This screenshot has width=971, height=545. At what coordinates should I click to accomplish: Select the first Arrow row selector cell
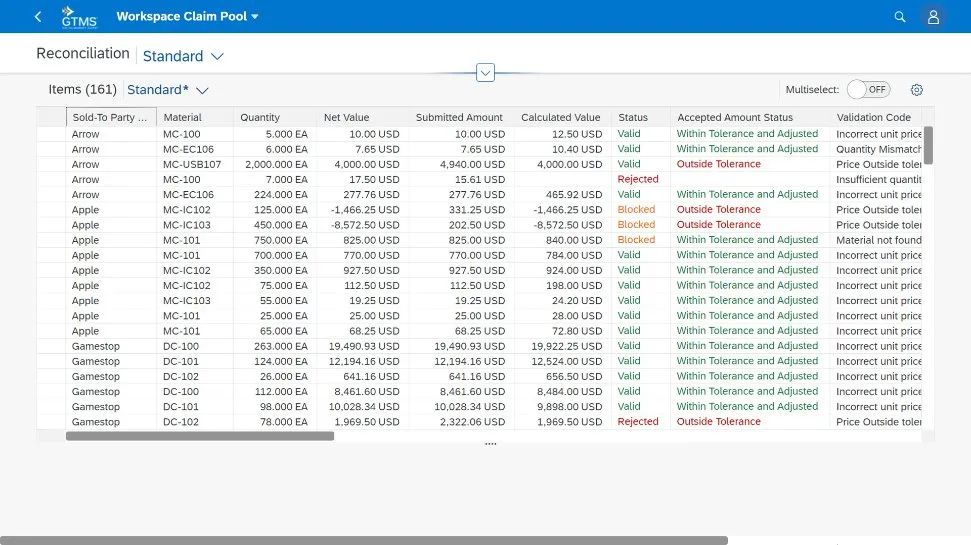(51, 134)
